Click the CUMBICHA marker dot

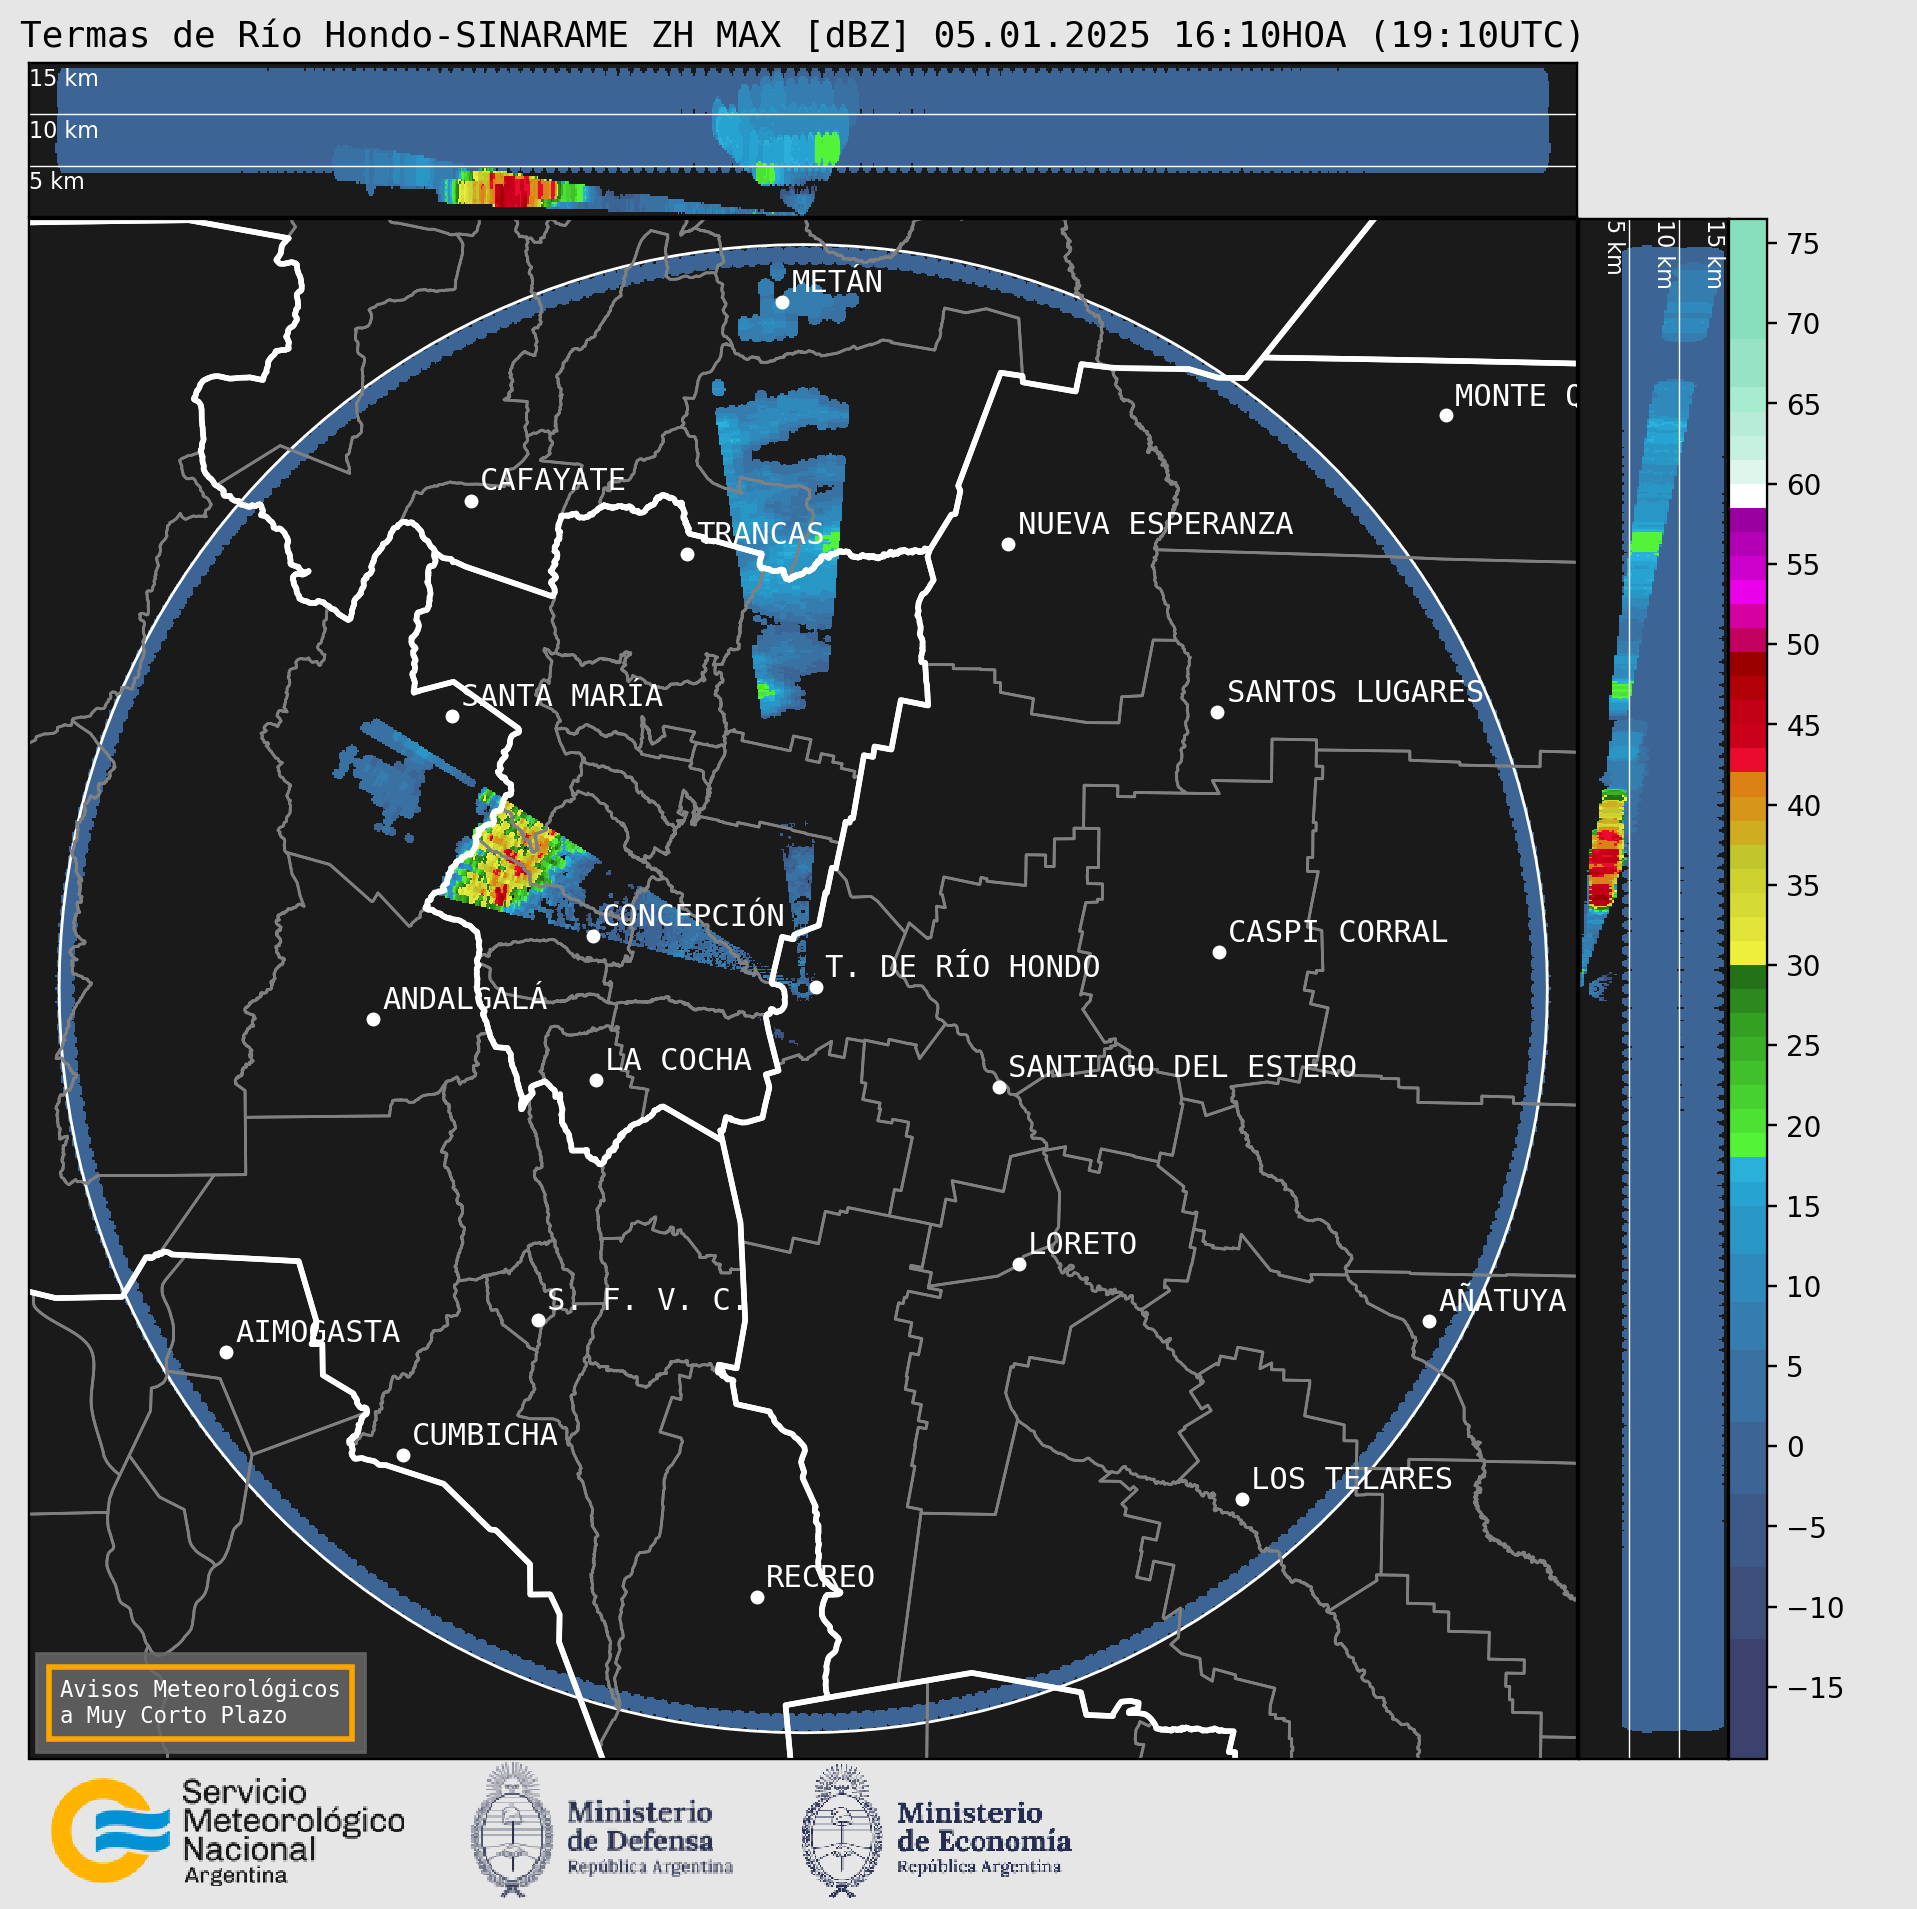(x=403, y=1455)
